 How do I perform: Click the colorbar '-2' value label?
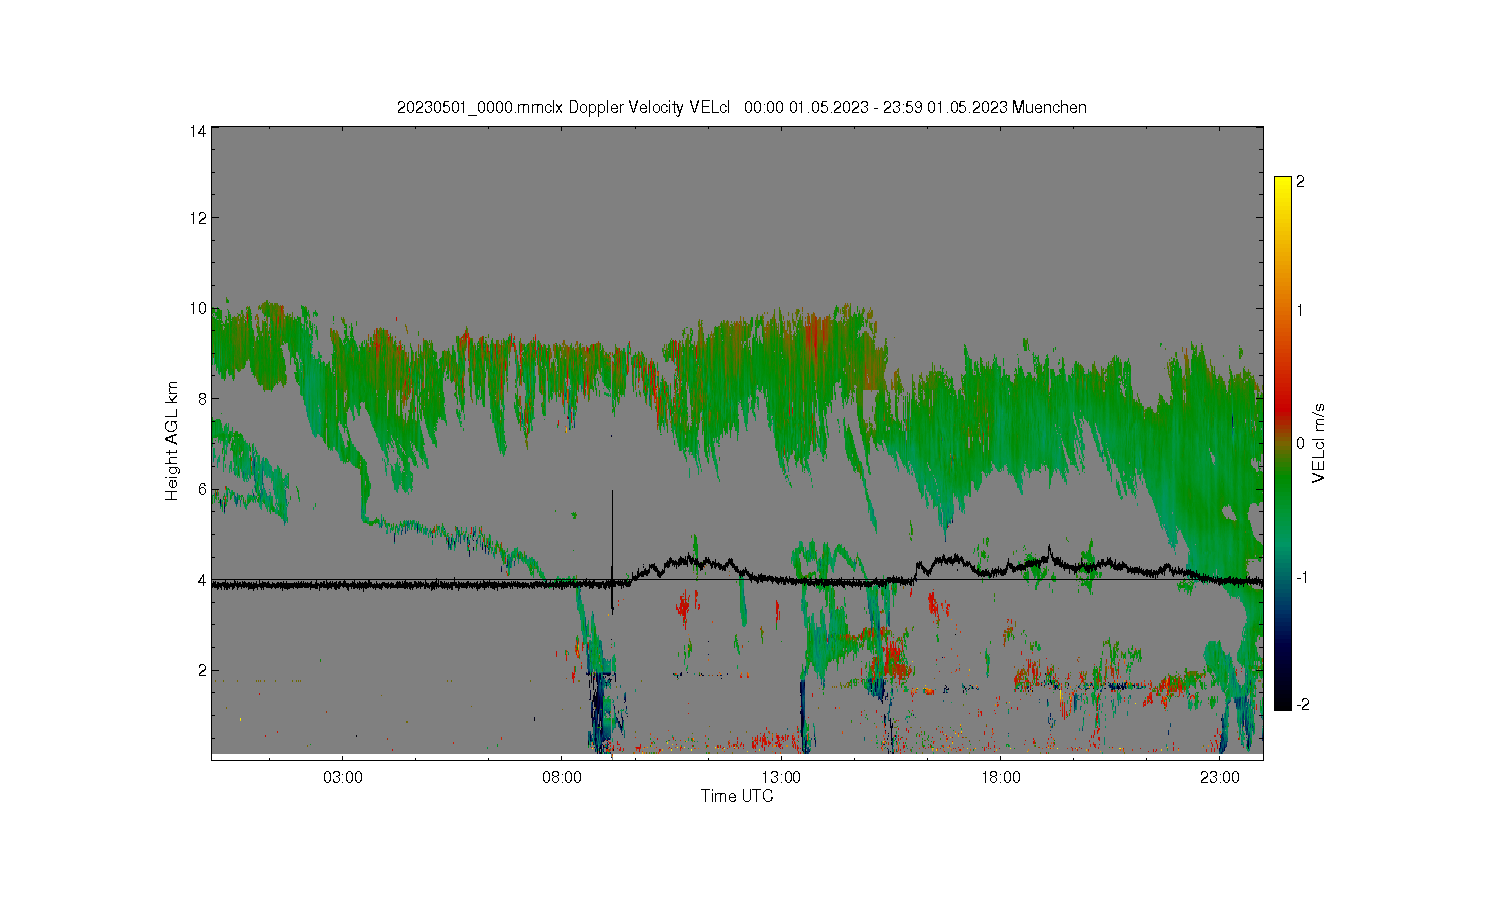tap(1303, 704)
